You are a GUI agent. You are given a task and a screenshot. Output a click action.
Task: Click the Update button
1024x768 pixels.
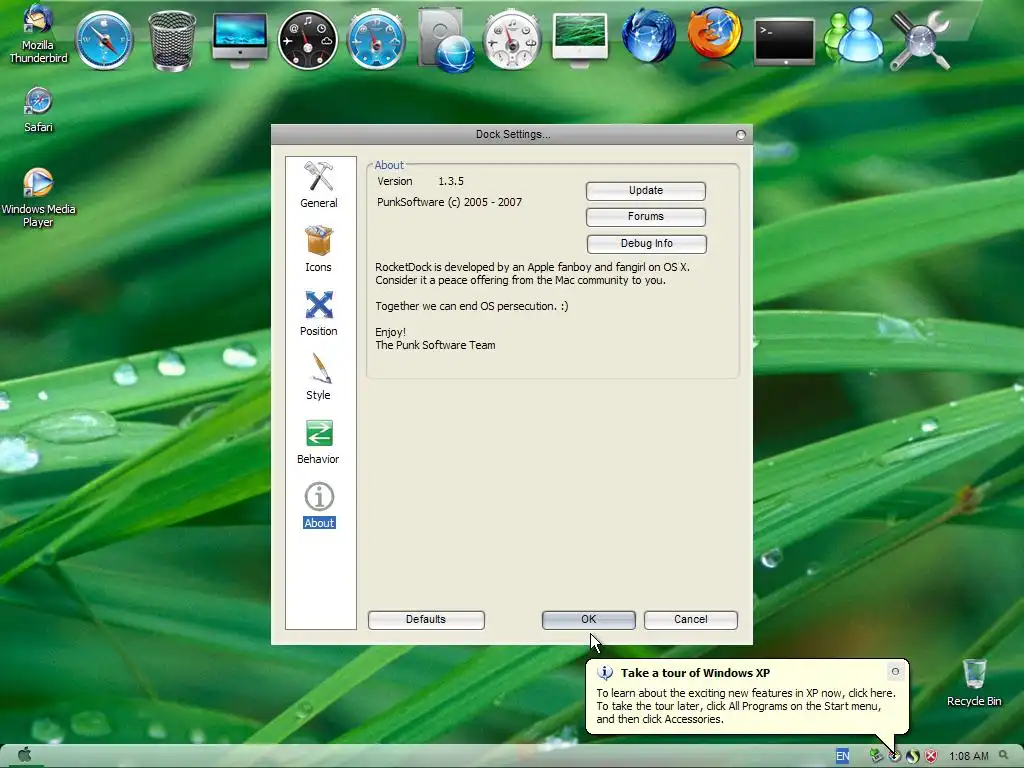coord(646,191)
